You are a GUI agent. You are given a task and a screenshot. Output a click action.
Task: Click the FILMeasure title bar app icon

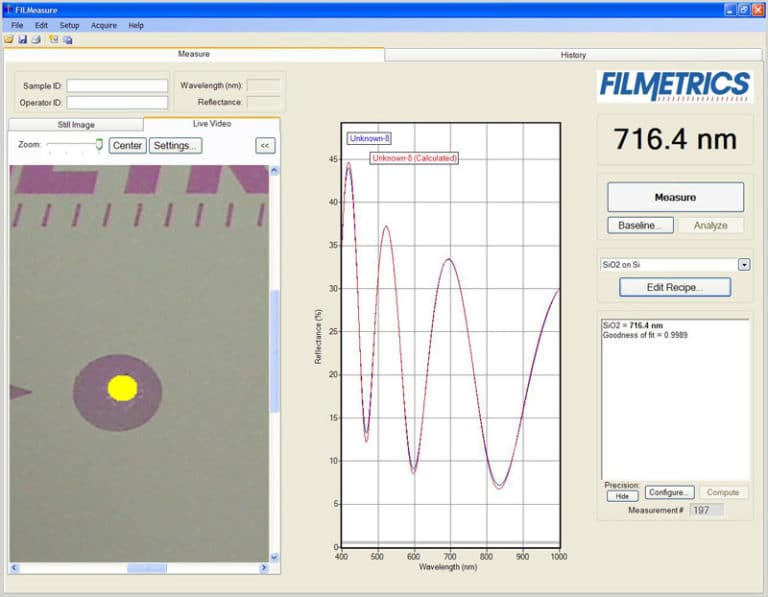[9, 9]
